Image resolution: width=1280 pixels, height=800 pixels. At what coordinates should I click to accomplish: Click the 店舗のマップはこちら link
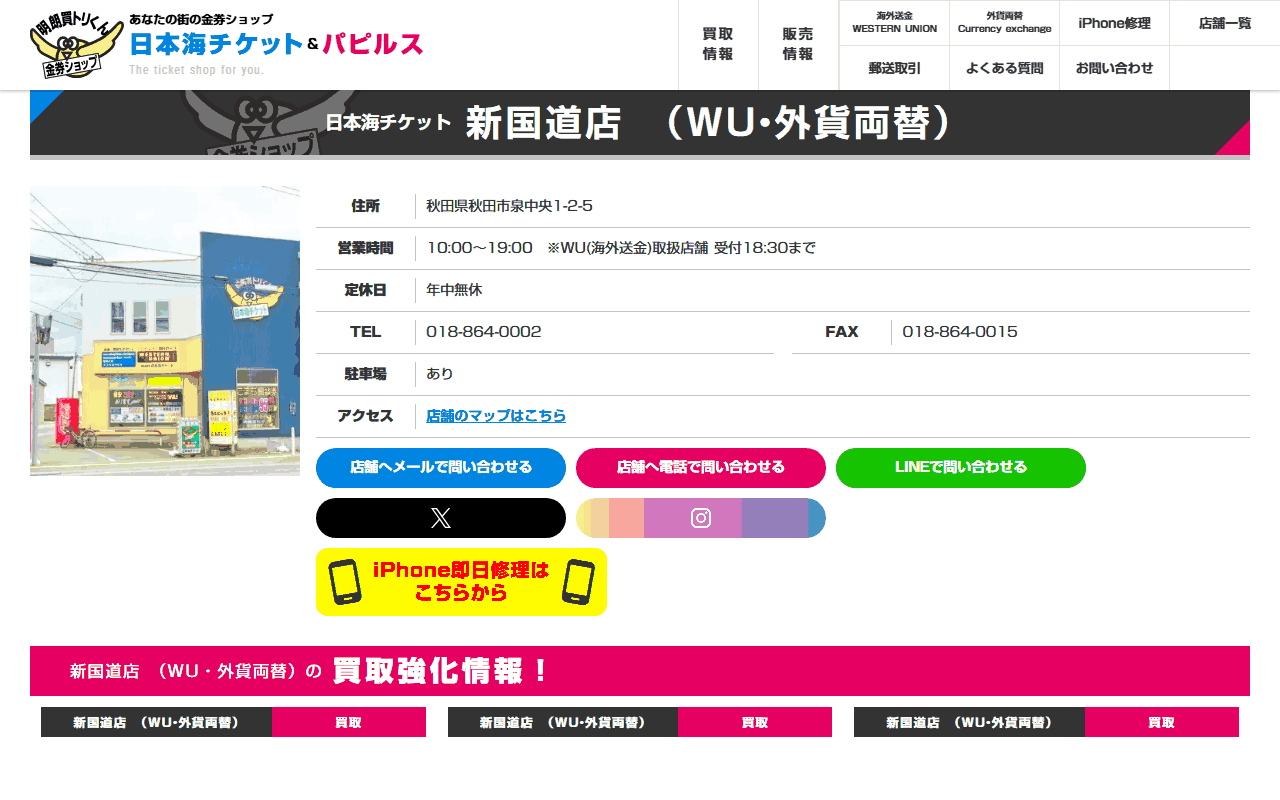pyautogui.click(x=496, y=416)
